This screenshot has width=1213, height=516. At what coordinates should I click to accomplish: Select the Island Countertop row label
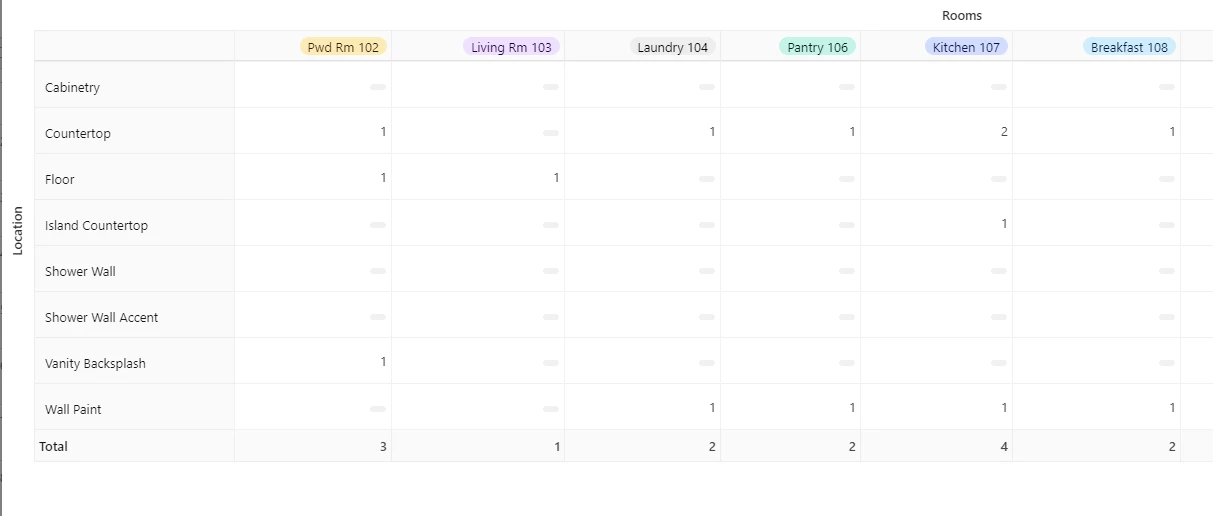pos(96,225)
